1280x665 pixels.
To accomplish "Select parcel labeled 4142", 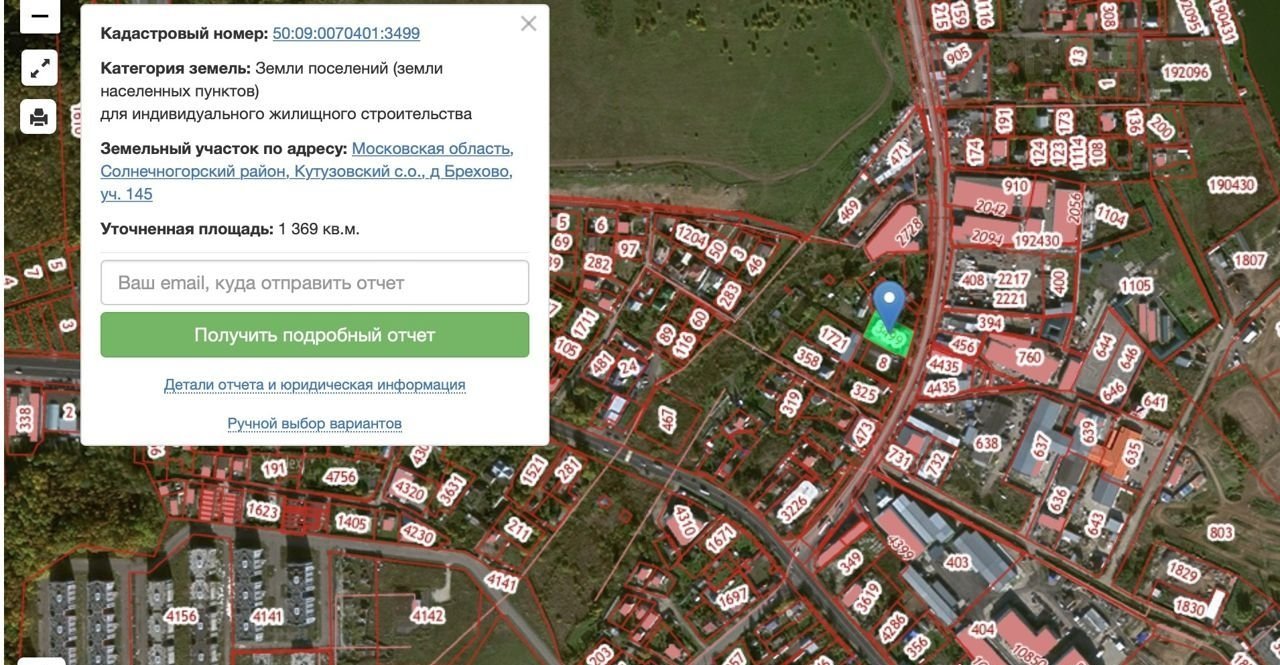I will tap(427, 615).
